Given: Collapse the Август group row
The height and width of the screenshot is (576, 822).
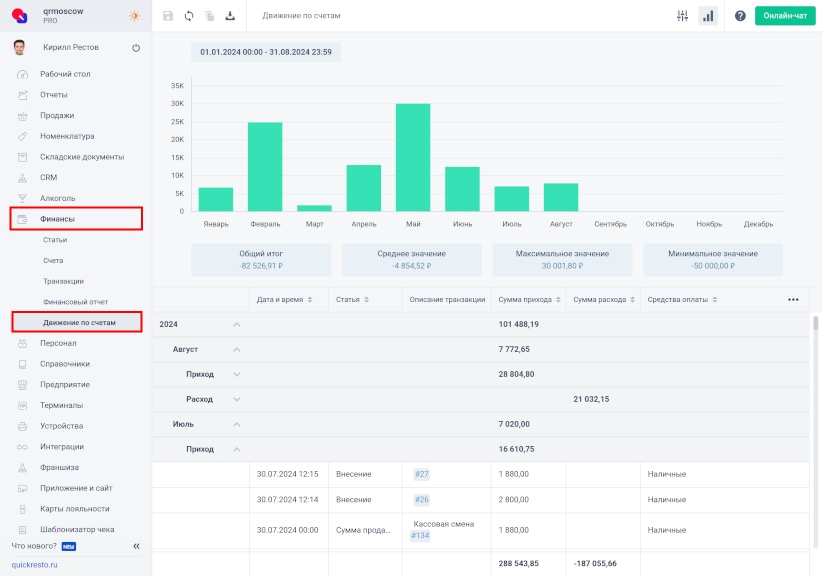Looking at the screenshot, I should click(x=236, y=350).
